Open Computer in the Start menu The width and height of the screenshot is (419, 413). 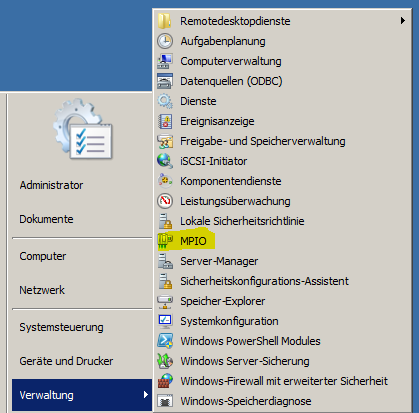click(82, 256)
